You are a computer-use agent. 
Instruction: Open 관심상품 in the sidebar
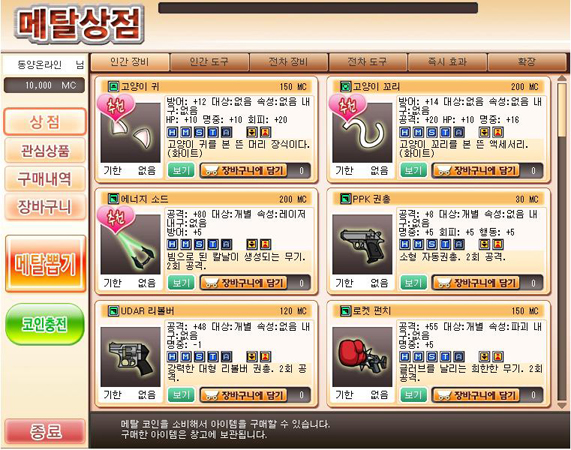click(45, 151)
